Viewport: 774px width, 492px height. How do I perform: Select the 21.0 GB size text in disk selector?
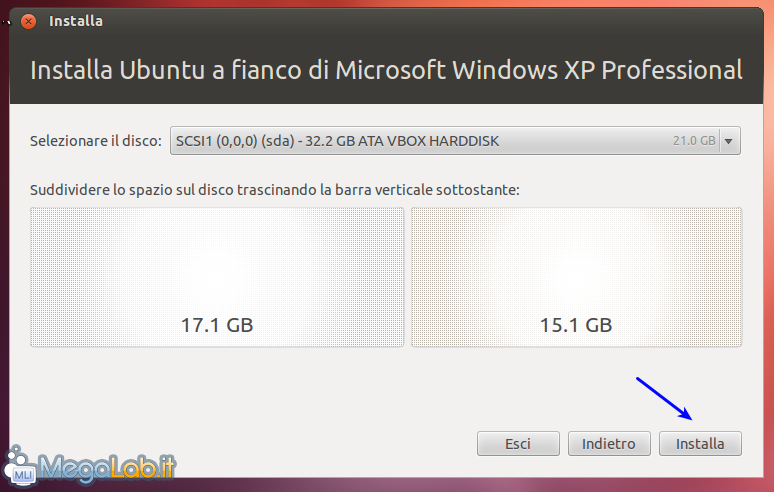point(694,141)
